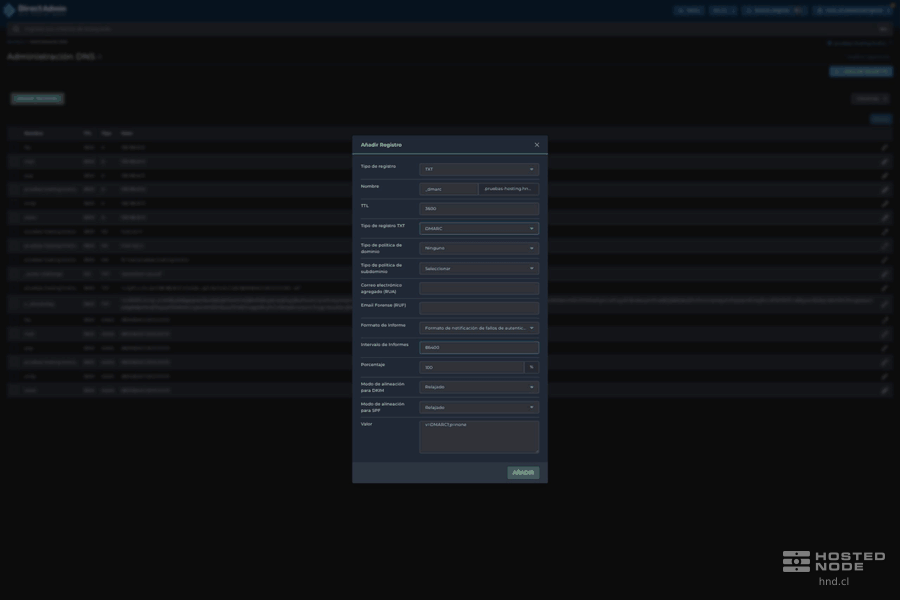The height and width of the screenshot is (600, 900).
Task: Focus the Email Forense (RUF) field
Action: (x=479, y=308)
